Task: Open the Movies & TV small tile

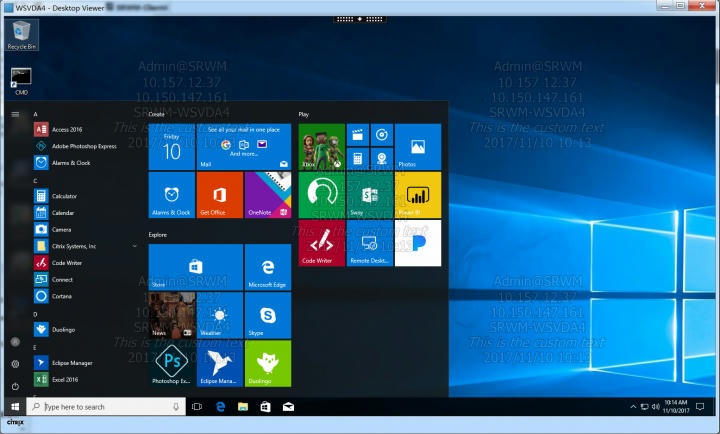Action: click(x=358, y=135)
